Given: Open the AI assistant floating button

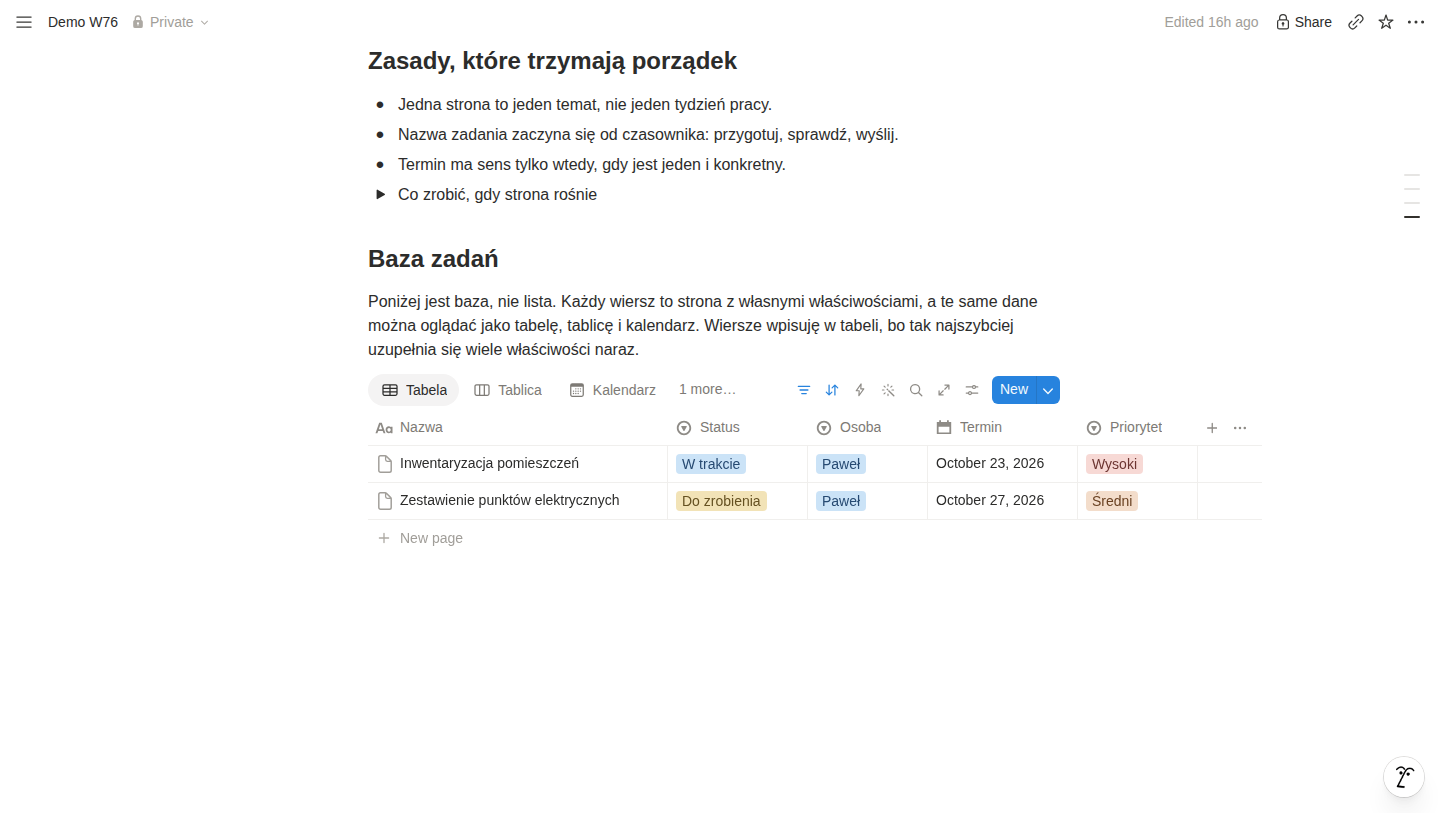Looking at the screenshot, I should (1404, 777).
